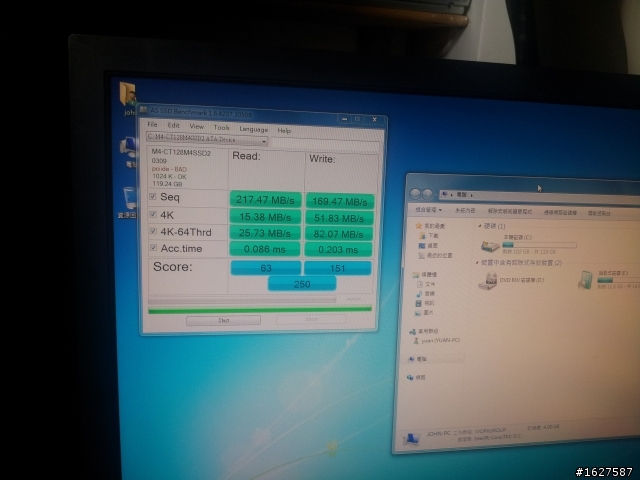Select the Local Disk (C:) drive icon

point(490,246)
